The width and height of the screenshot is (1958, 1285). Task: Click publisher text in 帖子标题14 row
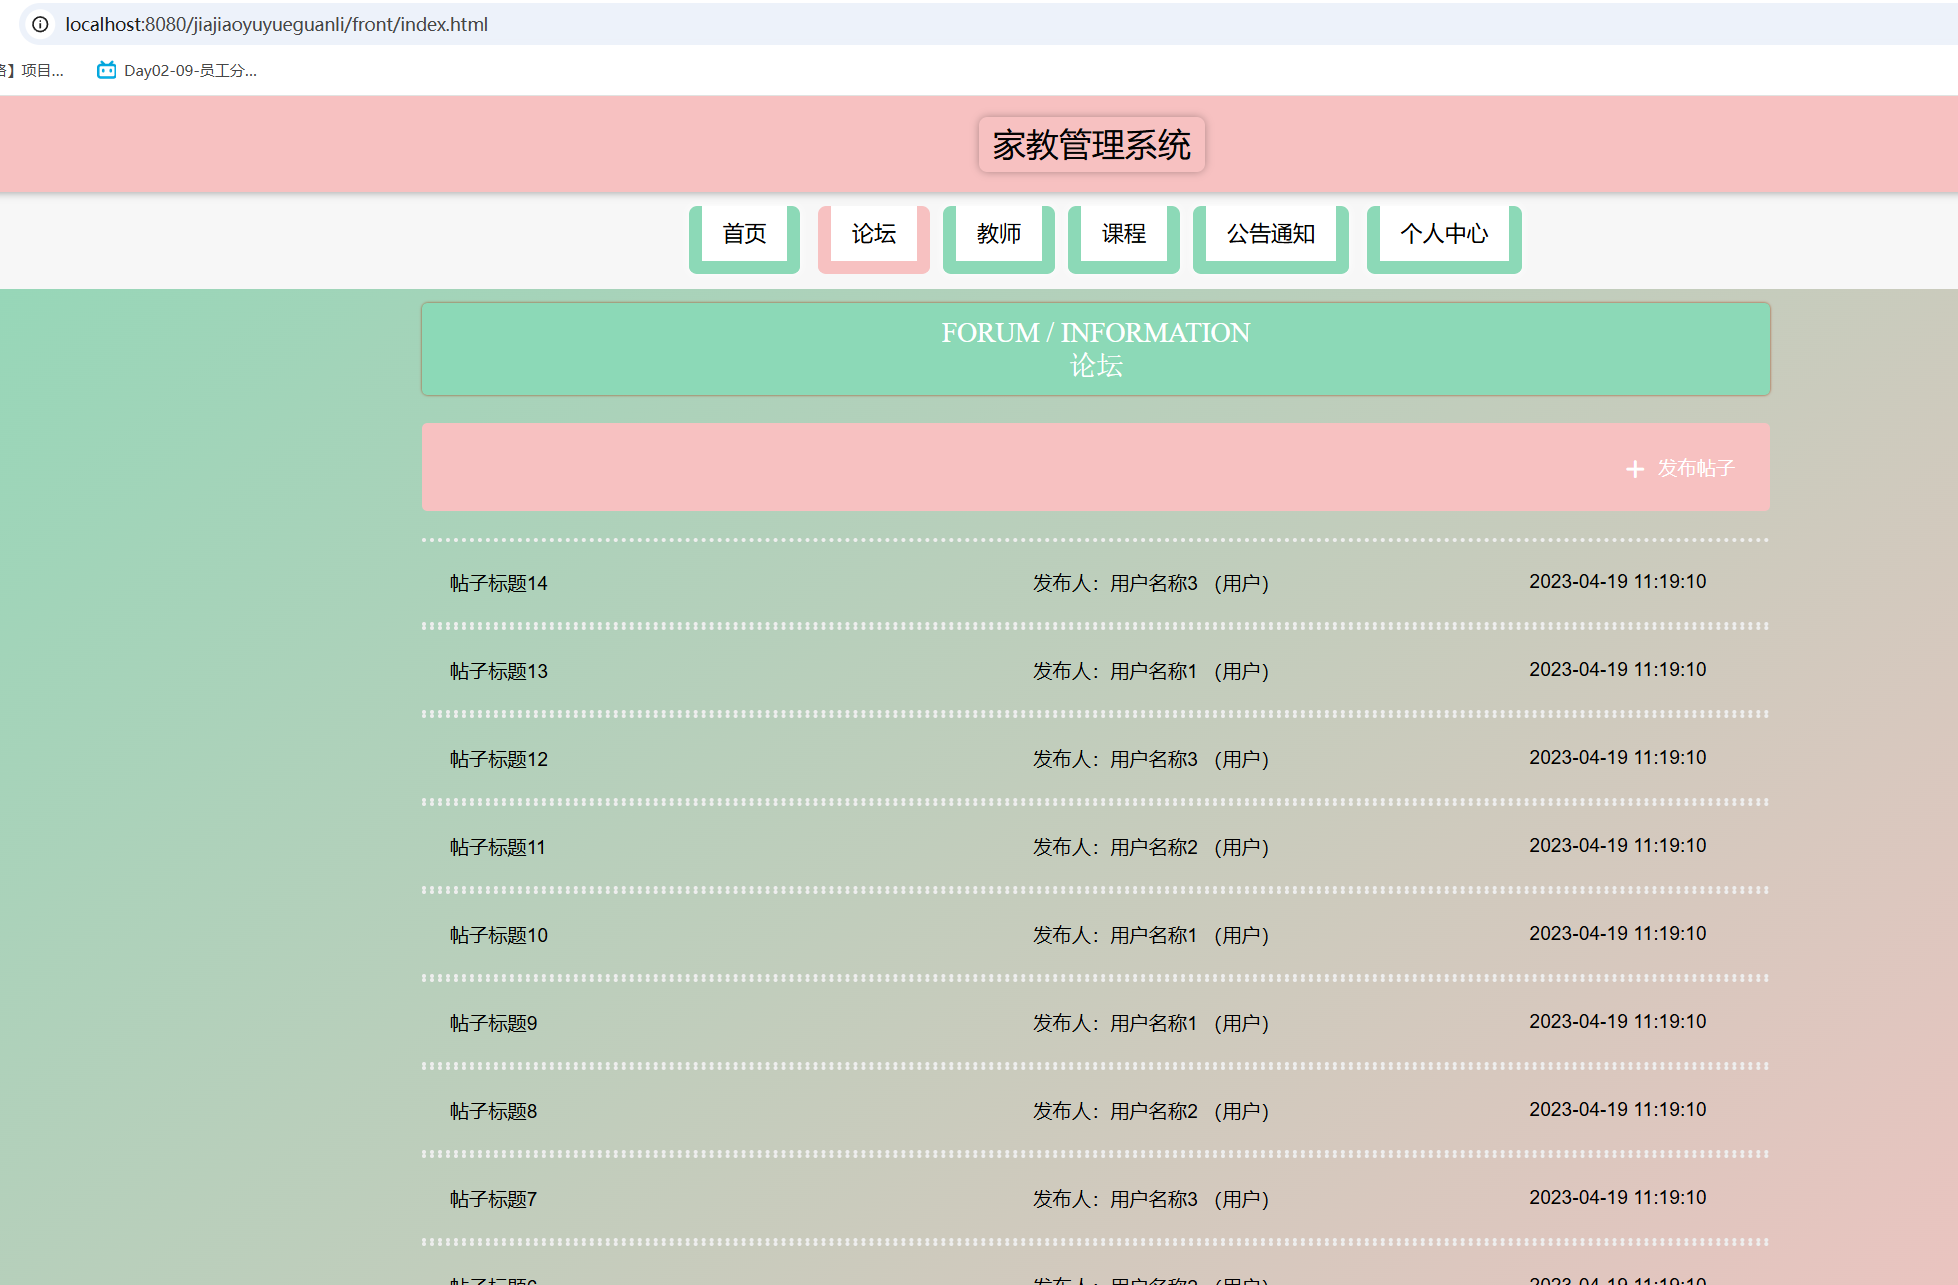click(1151, 583)
